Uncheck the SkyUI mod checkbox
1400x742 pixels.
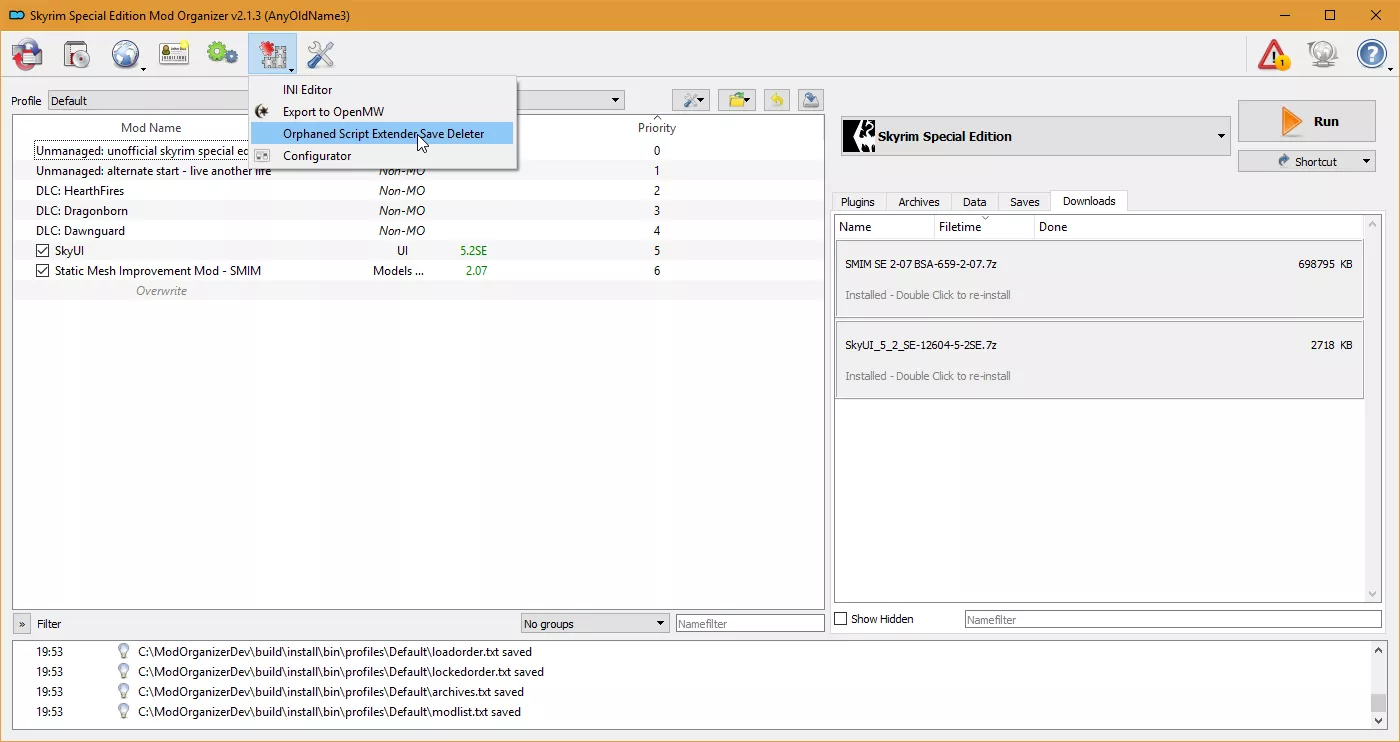point(42,251)
